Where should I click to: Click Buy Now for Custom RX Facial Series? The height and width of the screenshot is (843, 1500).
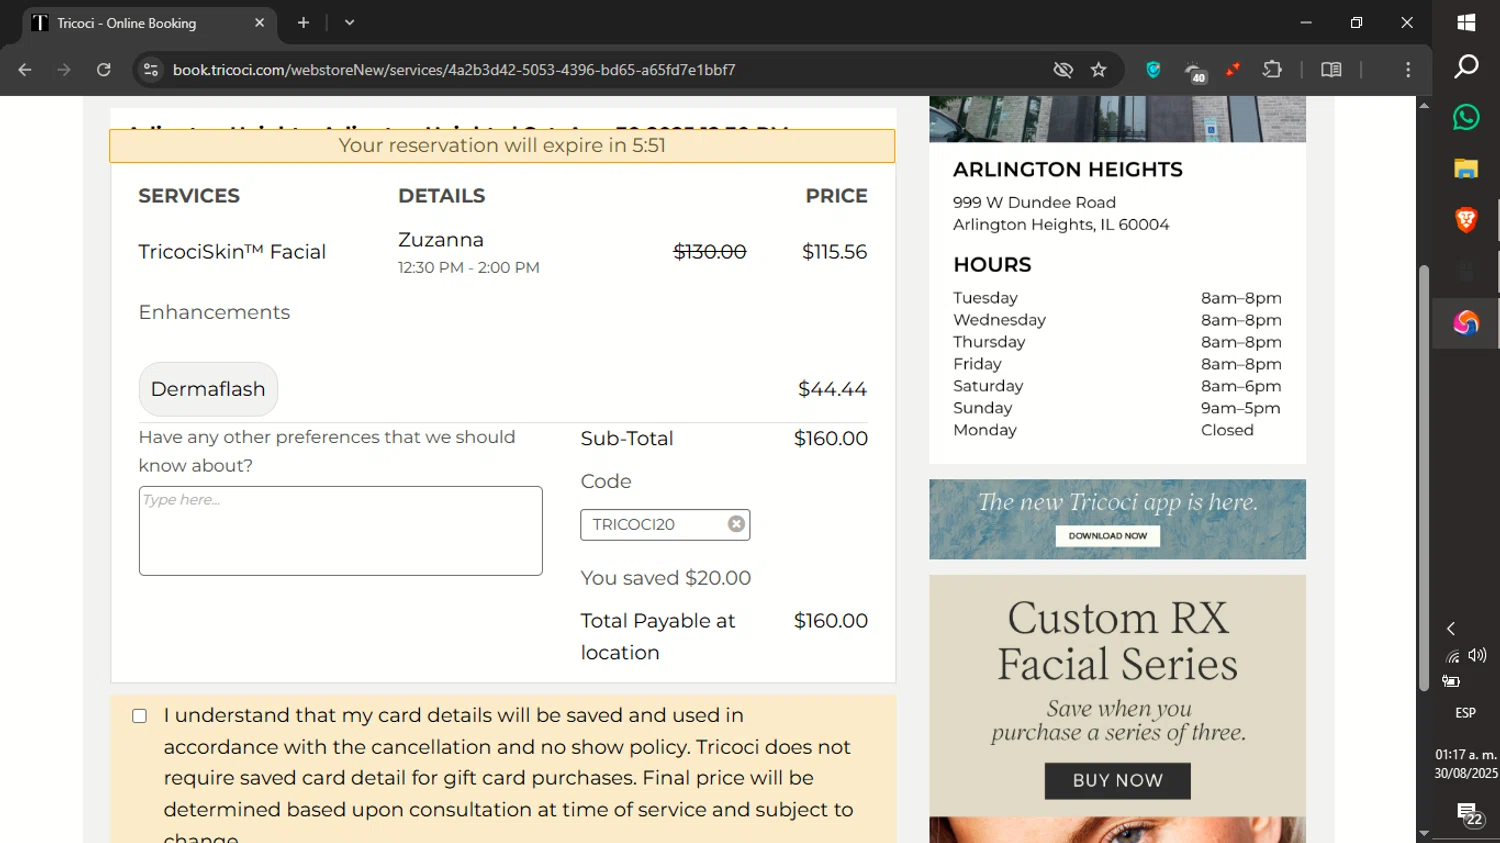1118,781
